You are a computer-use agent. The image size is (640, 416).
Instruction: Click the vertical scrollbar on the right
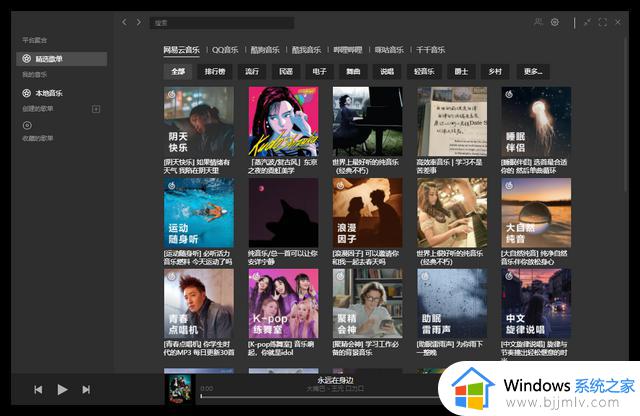pyautogui.click(x=626, y=114)
